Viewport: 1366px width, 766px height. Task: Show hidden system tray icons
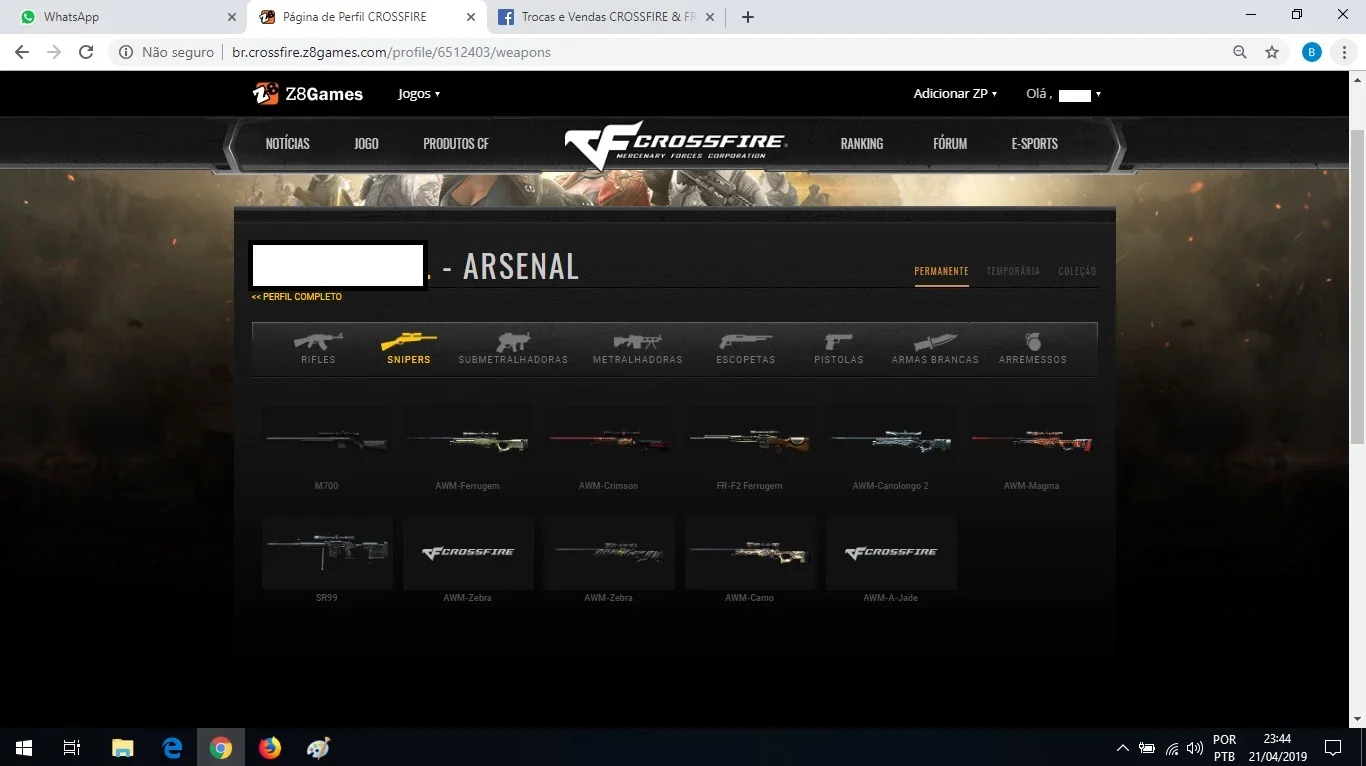coord(1122,748)
